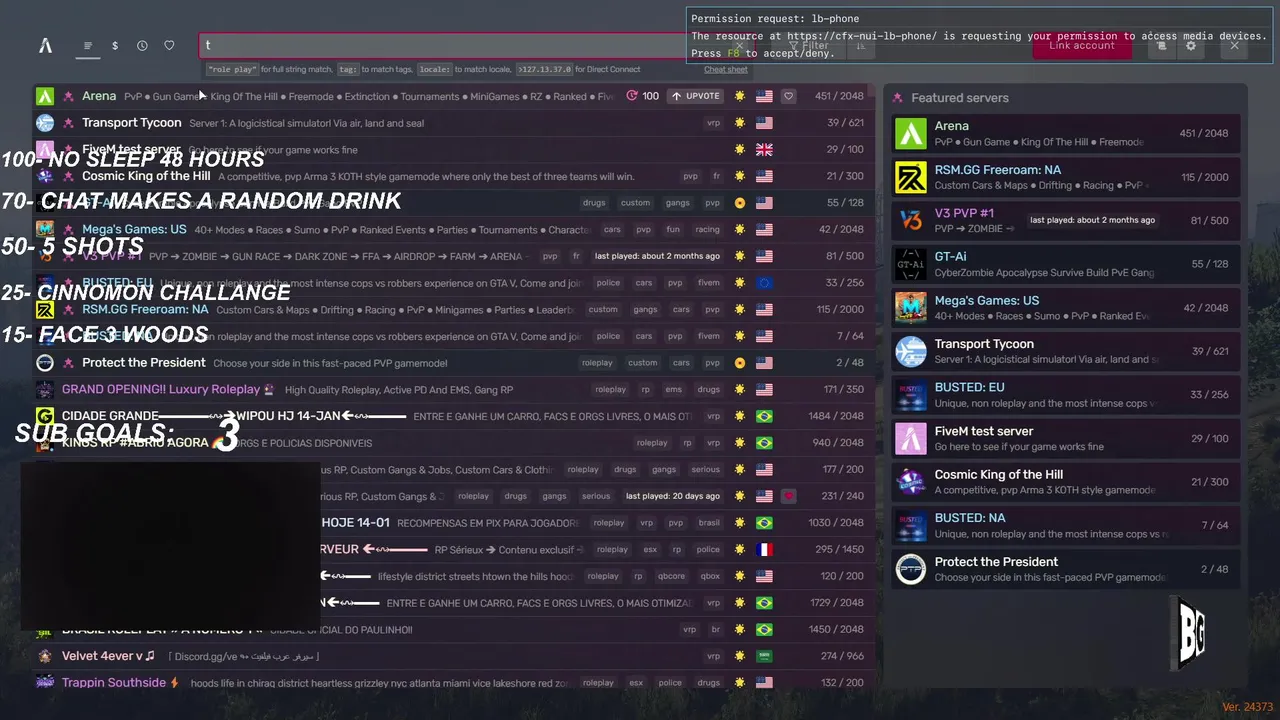The width and height of the screenshot is (1280, 720).
Task: Click the FiveM logo home icon
Action: click(45, 45)
